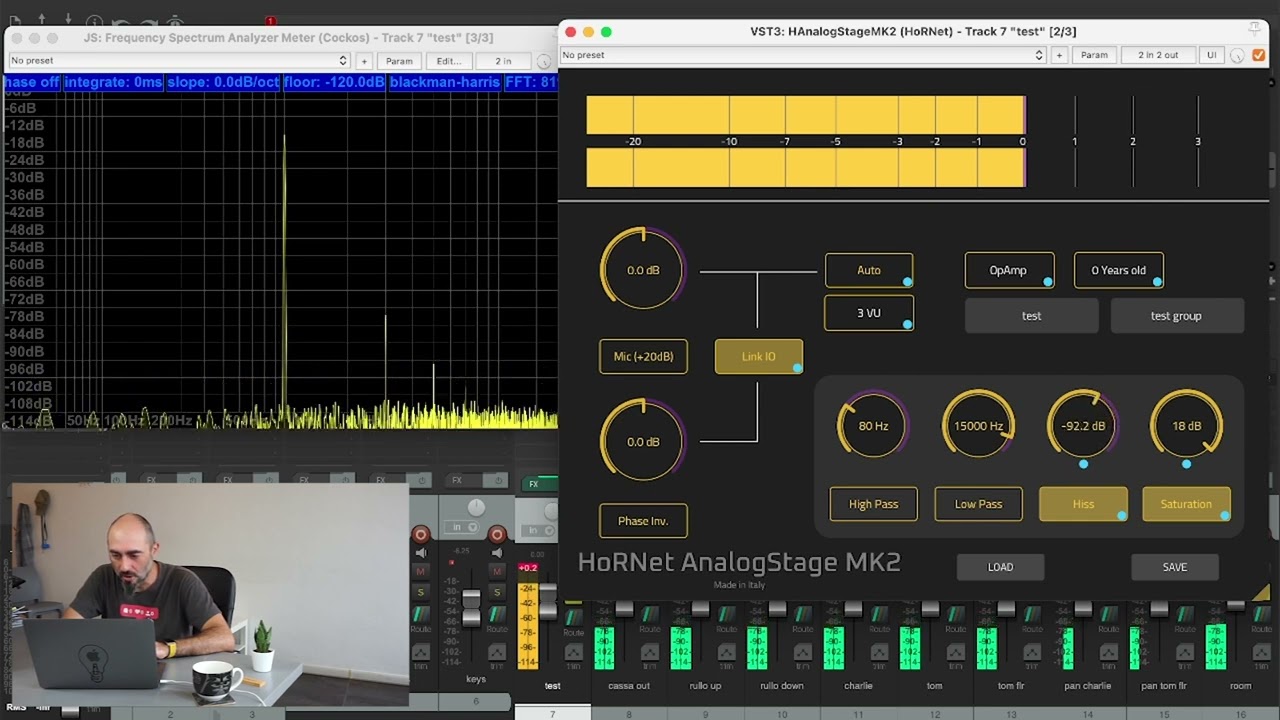Click the SAVE button

point(1175,567)
